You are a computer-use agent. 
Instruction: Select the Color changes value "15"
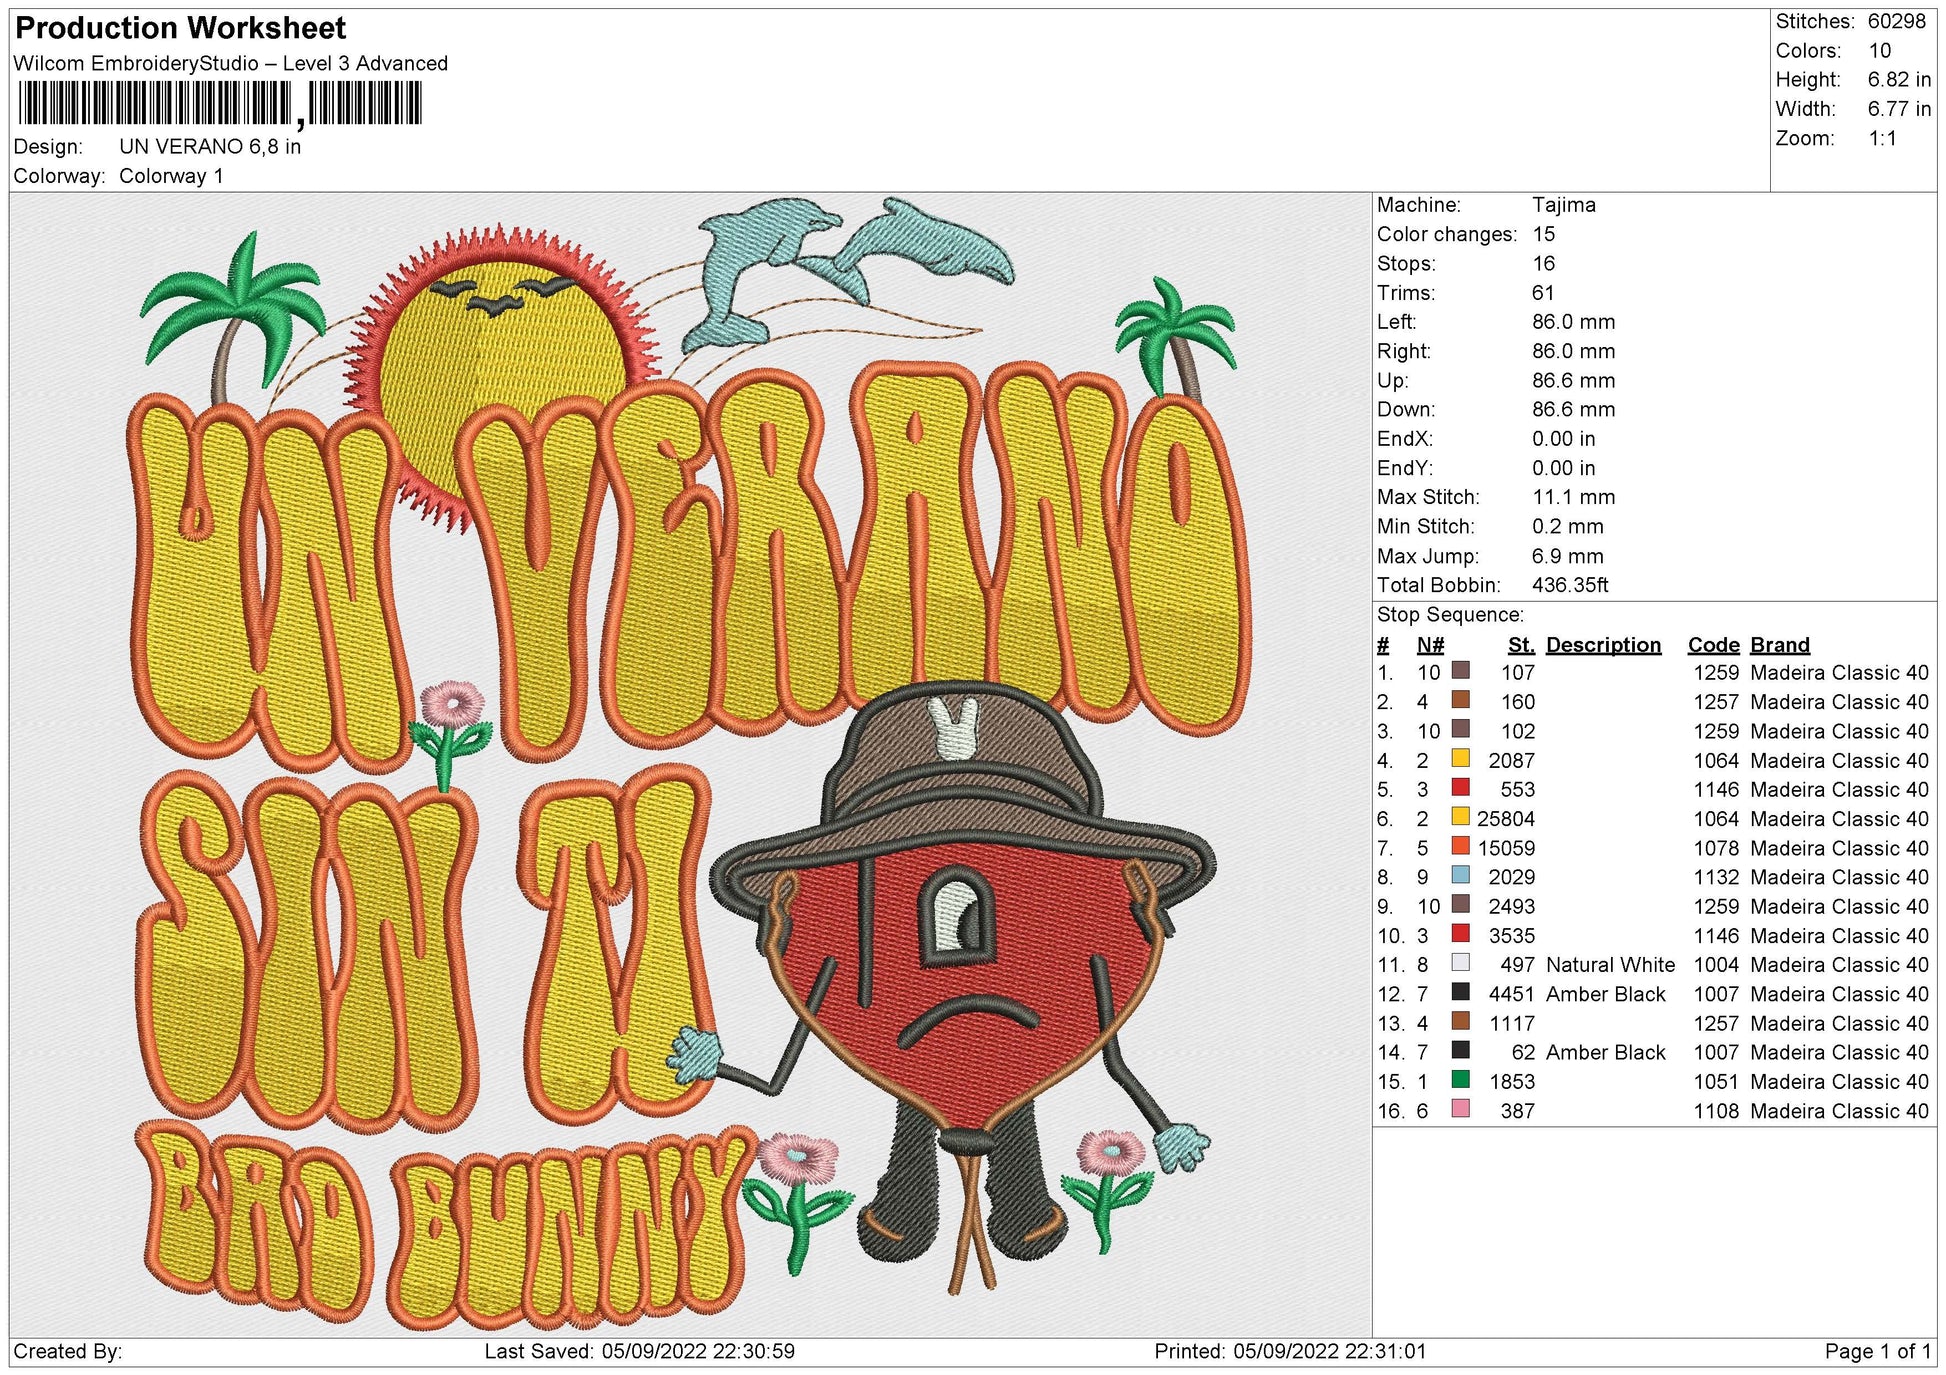[1544, 234]
